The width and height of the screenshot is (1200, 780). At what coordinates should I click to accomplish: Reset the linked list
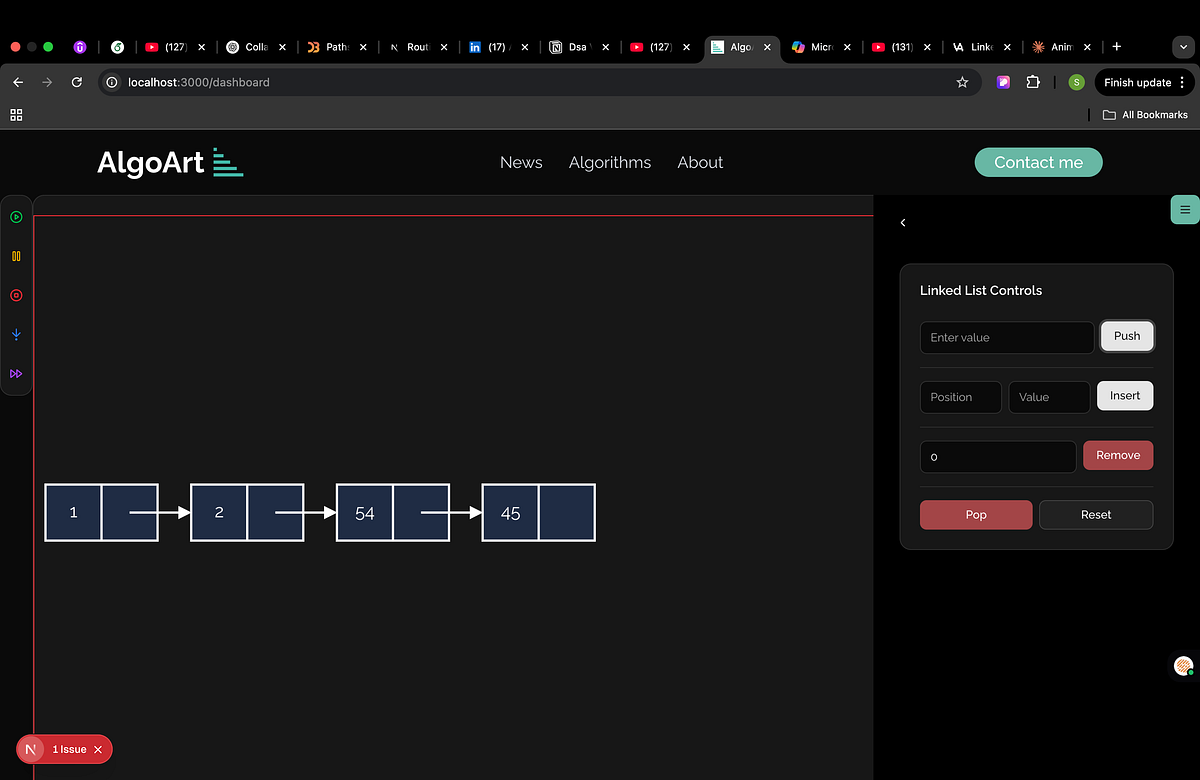[x=1096, y=514]
